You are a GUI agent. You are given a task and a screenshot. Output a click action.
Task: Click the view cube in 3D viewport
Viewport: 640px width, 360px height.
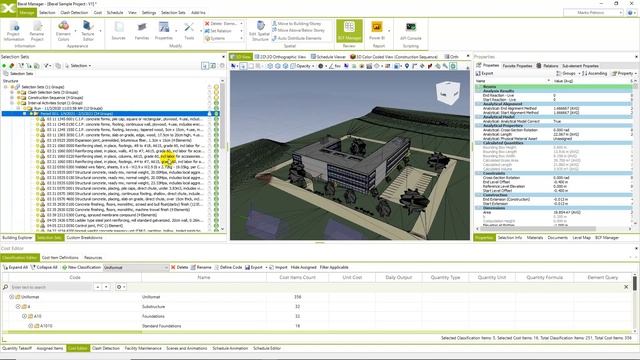click(448, 92)
